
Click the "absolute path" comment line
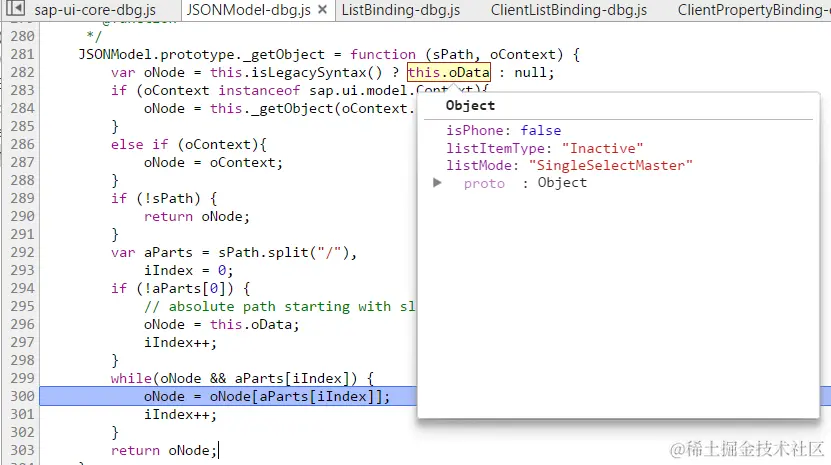(279, 306)
